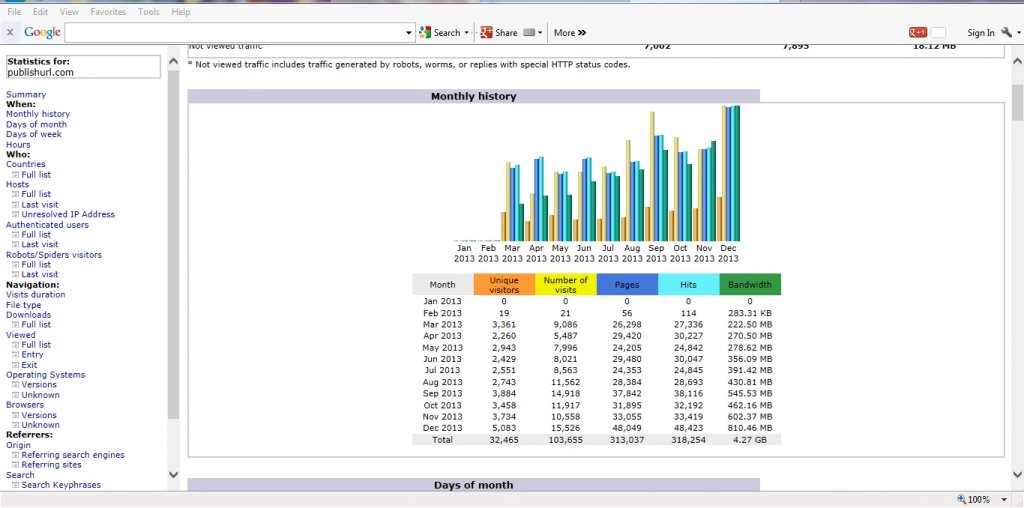Click the Google Search button
The width and height of the screenshot is (1024, 508).
click(x=440, y=33)
